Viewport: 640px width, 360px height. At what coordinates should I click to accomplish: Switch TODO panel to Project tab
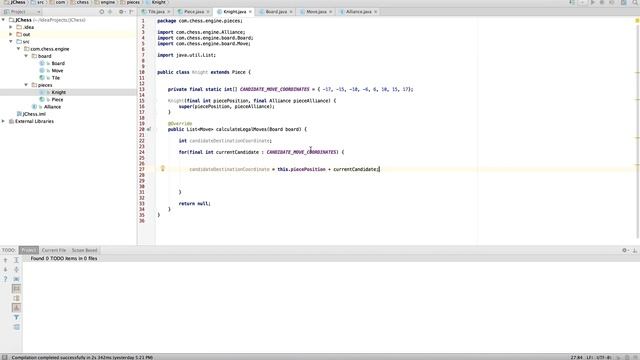29,250
